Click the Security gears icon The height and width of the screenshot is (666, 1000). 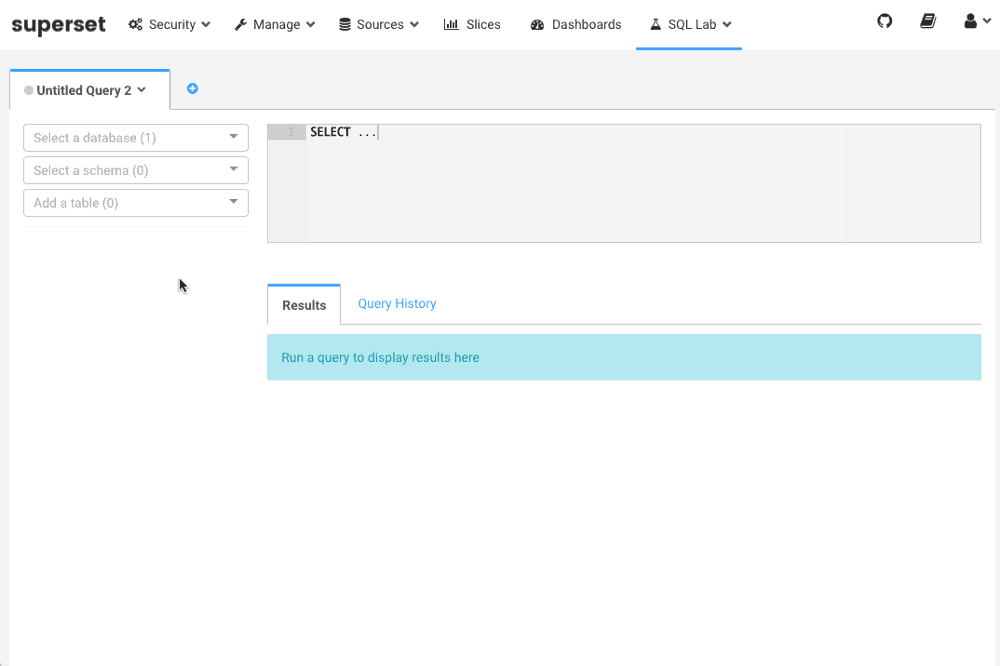(x=135, y=24)
